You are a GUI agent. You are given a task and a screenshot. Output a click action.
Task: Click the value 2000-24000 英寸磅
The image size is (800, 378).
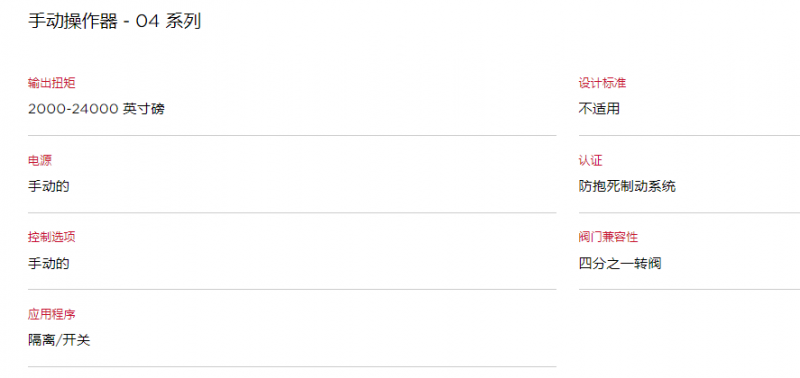click(96, 109)
